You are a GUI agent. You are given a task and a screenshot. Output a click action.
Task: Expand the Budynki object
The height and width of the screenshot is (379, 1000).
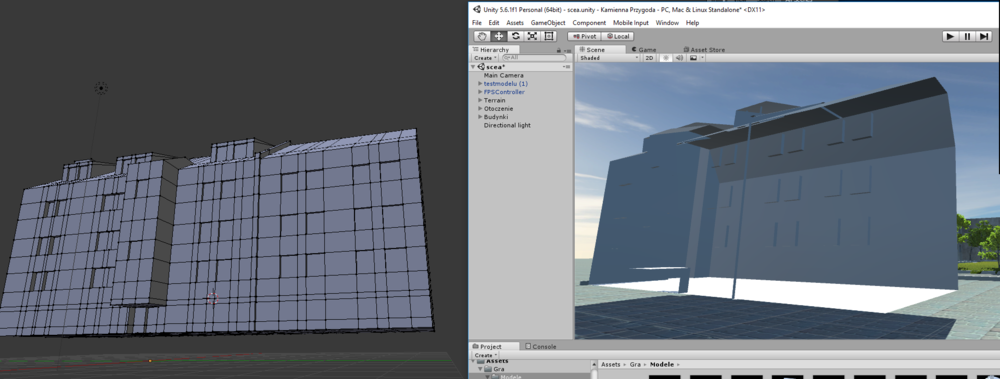tap(480, 117)
